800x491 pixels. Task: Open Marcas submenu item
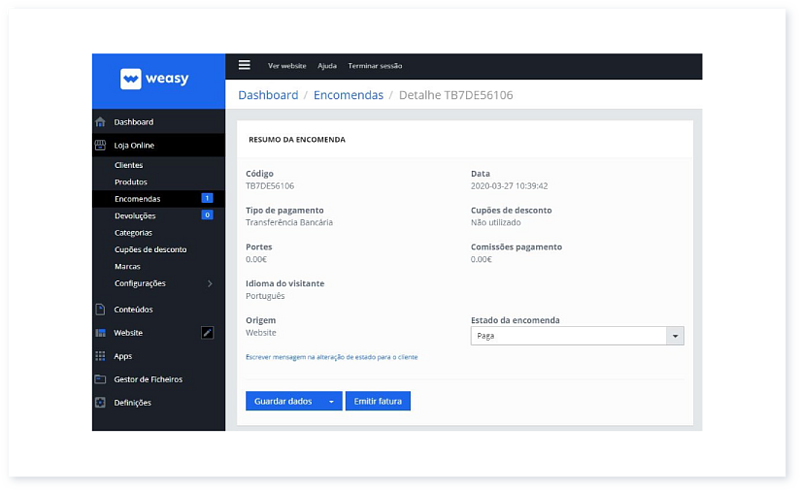128,266
